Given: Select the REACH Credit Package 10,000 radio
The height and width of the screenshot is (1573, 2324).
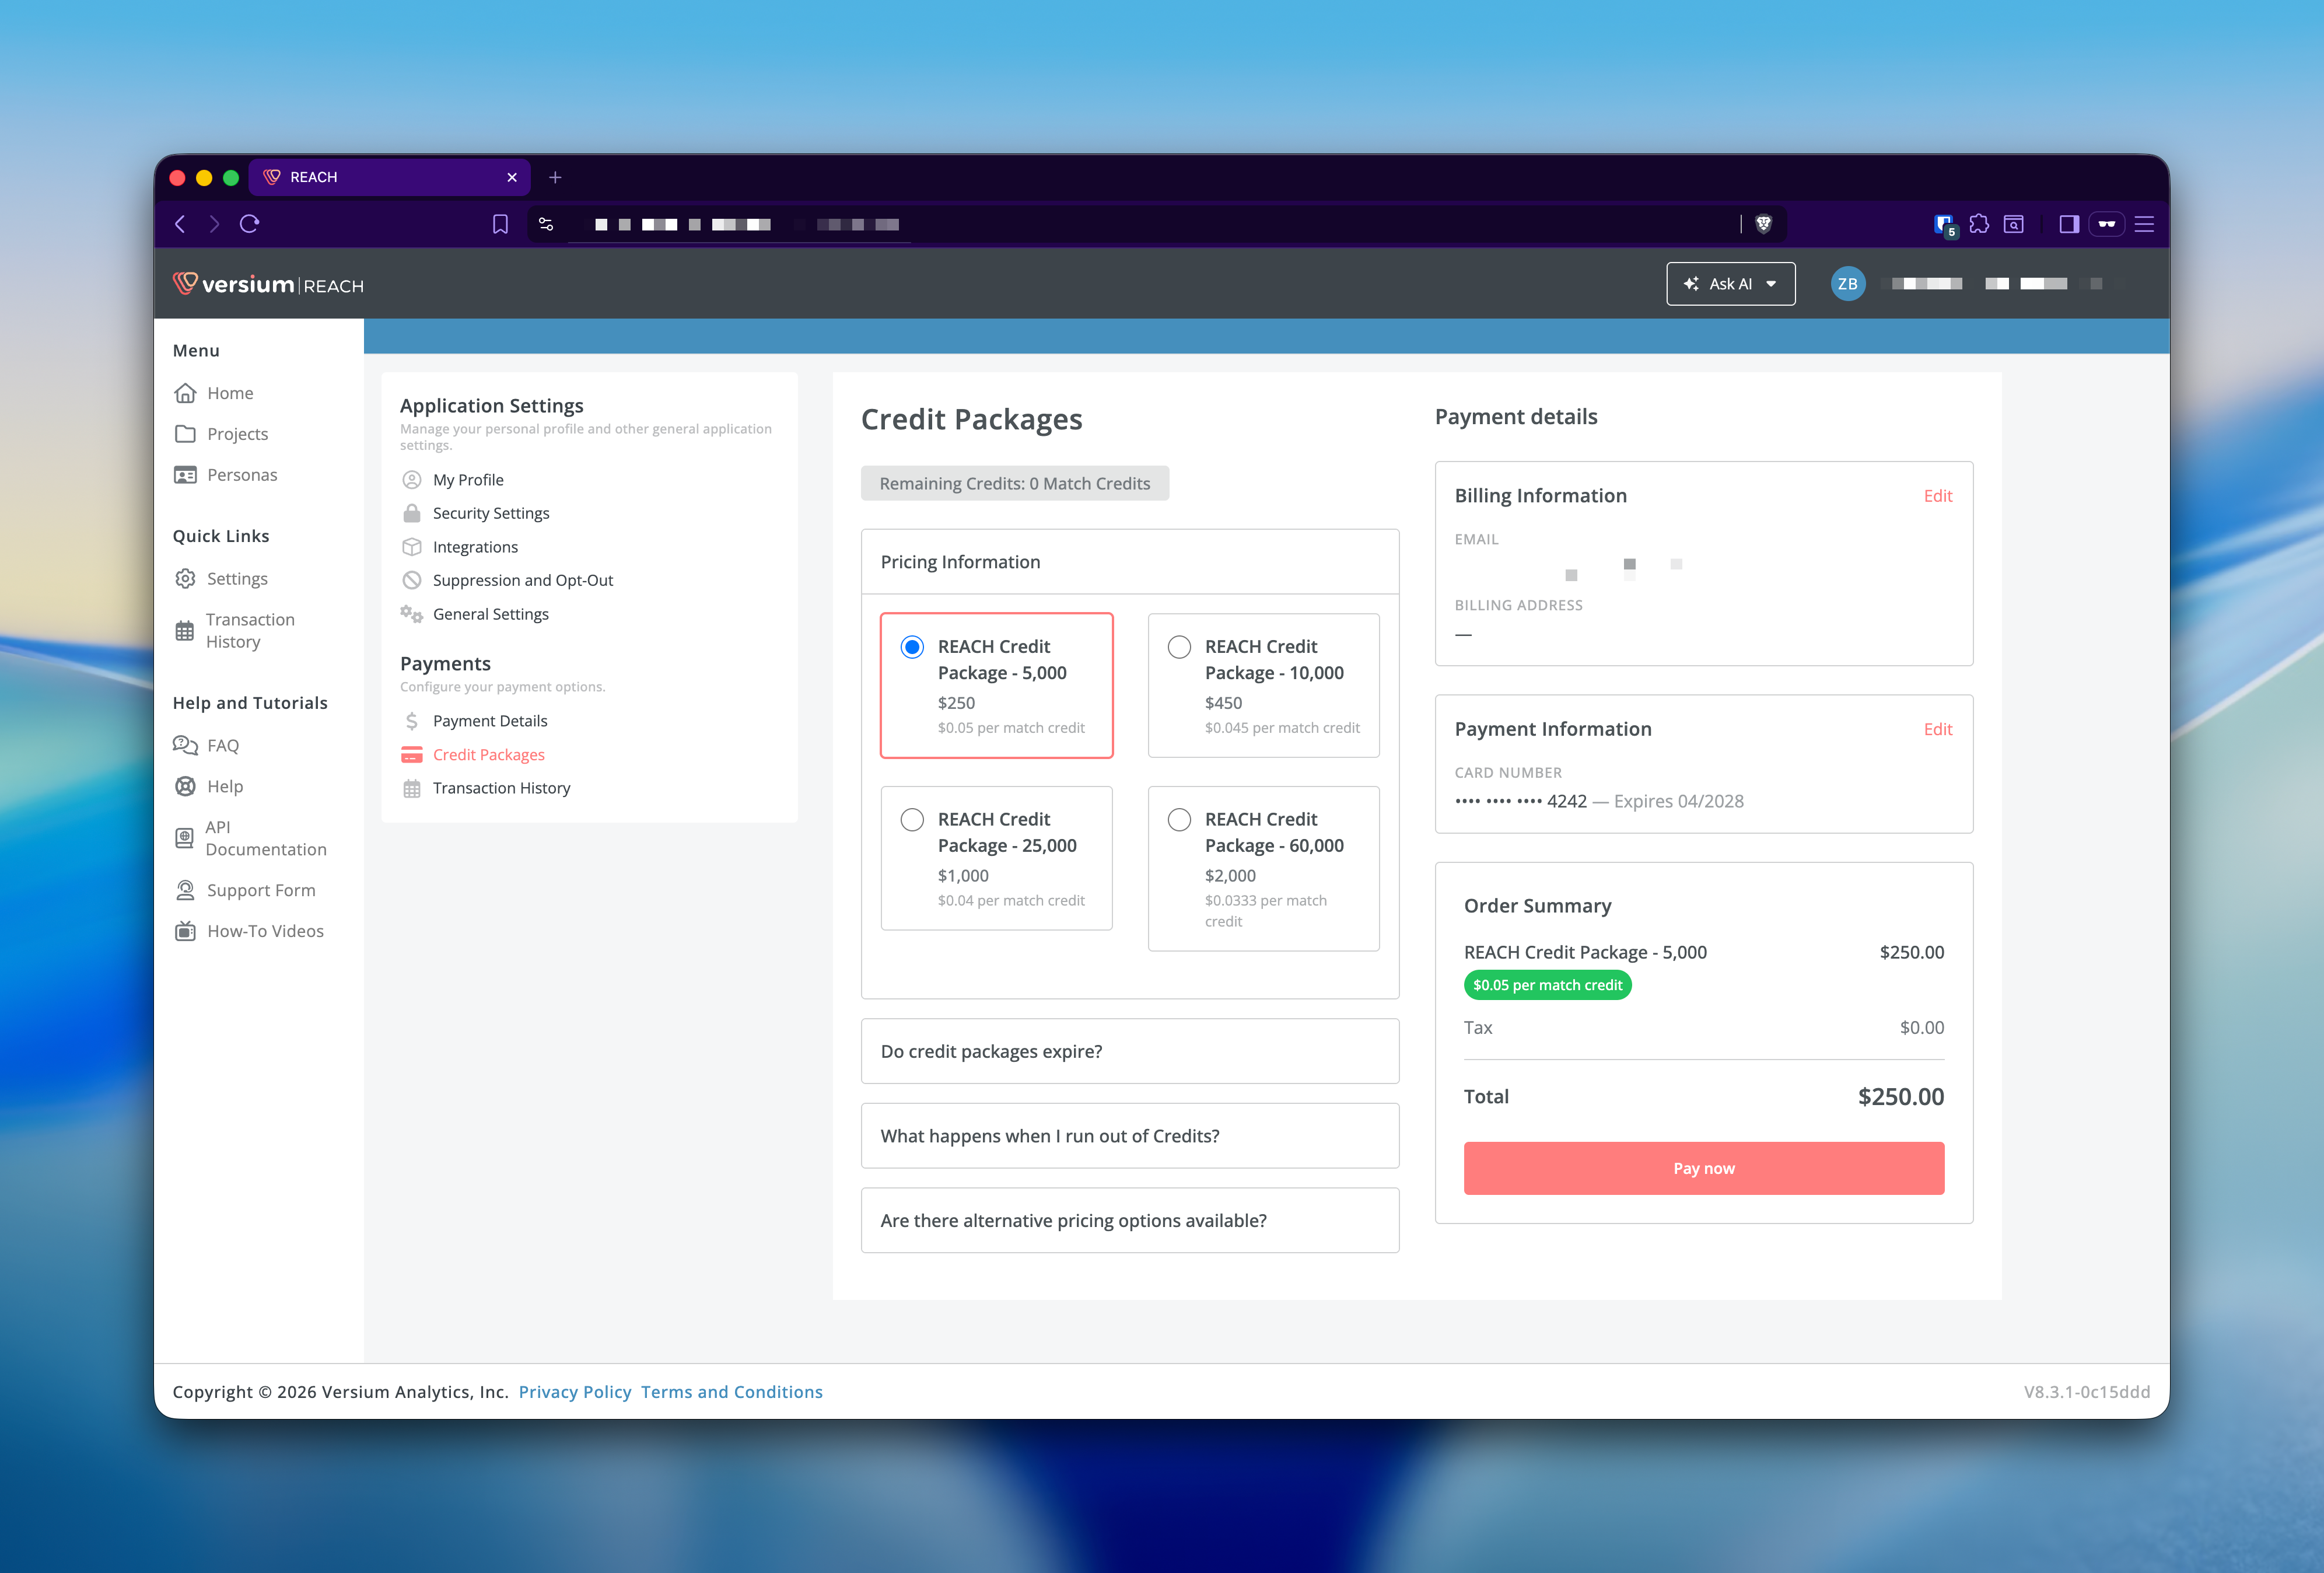Looking at the screenshot, I should [1179, 647].
